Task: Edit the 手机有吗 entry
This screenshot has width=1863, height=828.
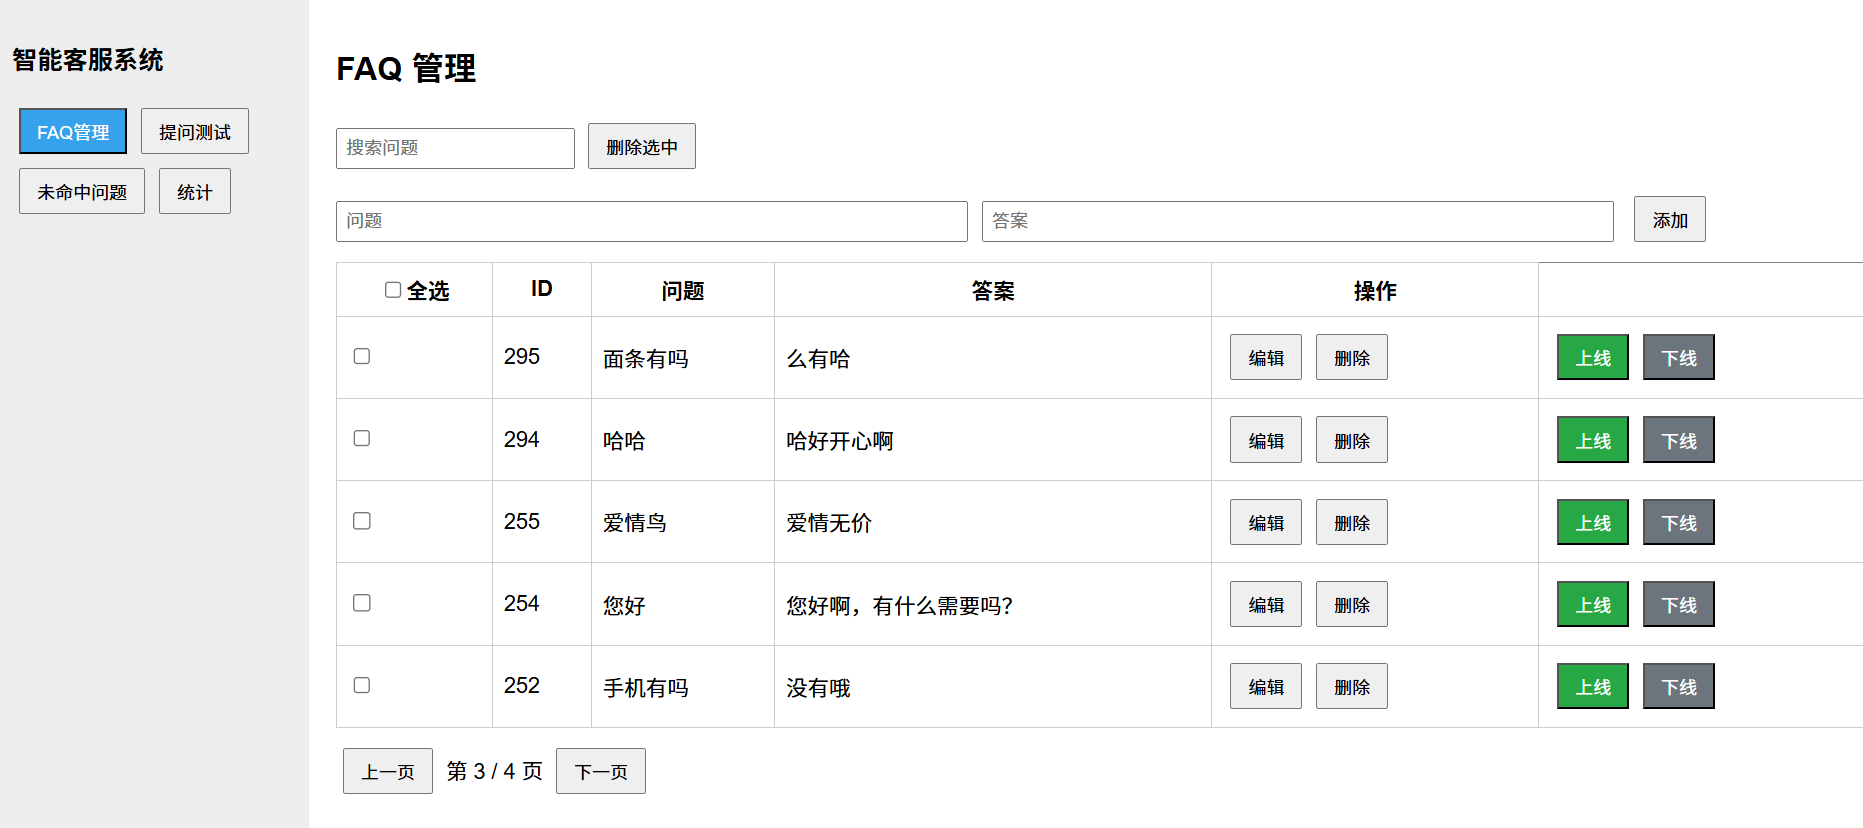Action: pos(1265,686)
